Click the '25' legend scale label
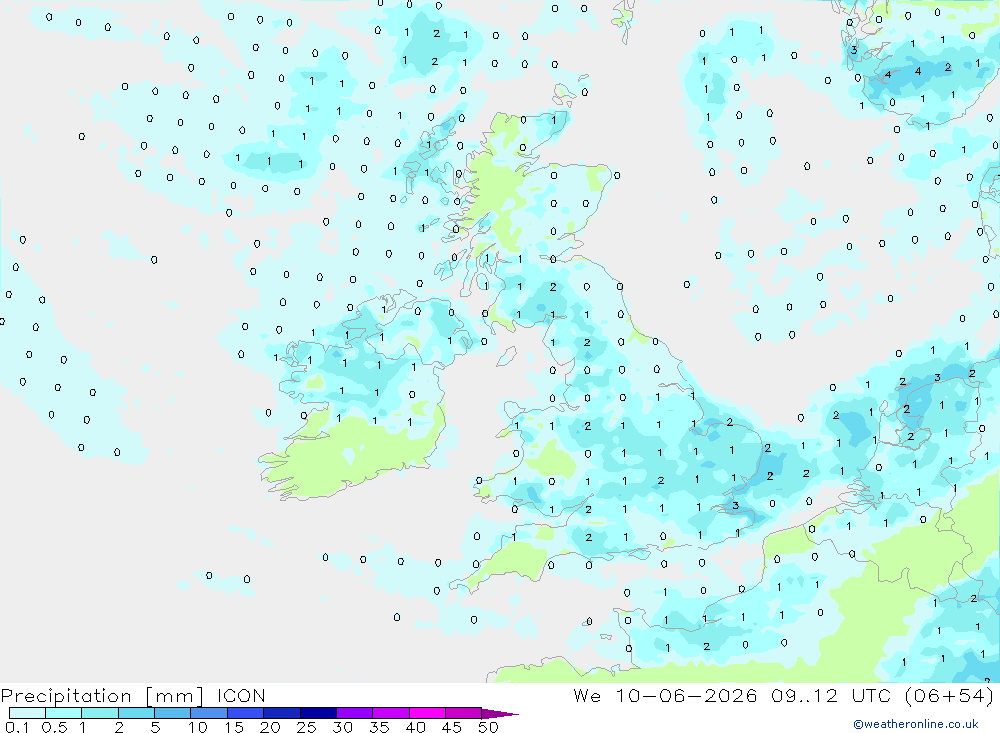The height and width of the screenshot is (733, 1000). (307, 727)
